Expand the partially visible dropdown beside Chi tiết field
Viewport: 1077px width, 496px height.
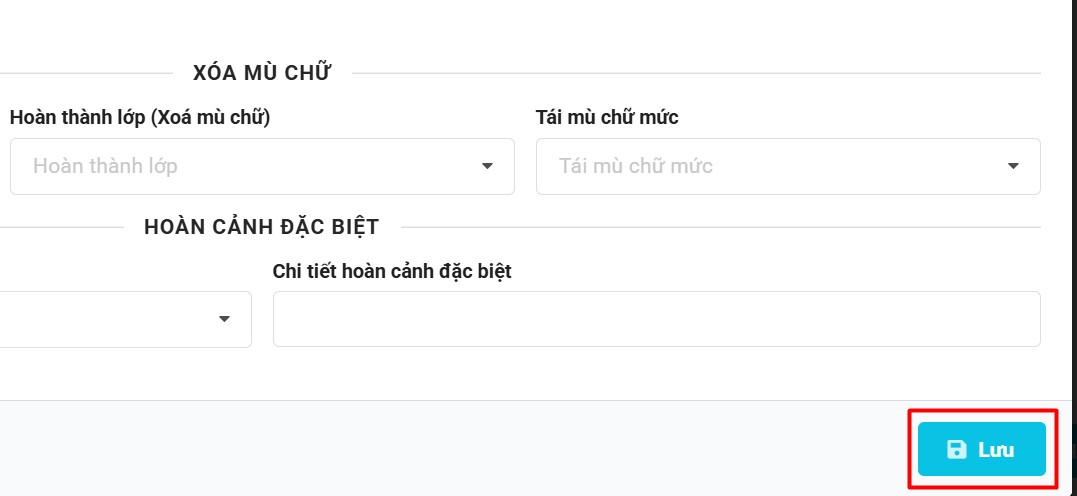point(224,319)
